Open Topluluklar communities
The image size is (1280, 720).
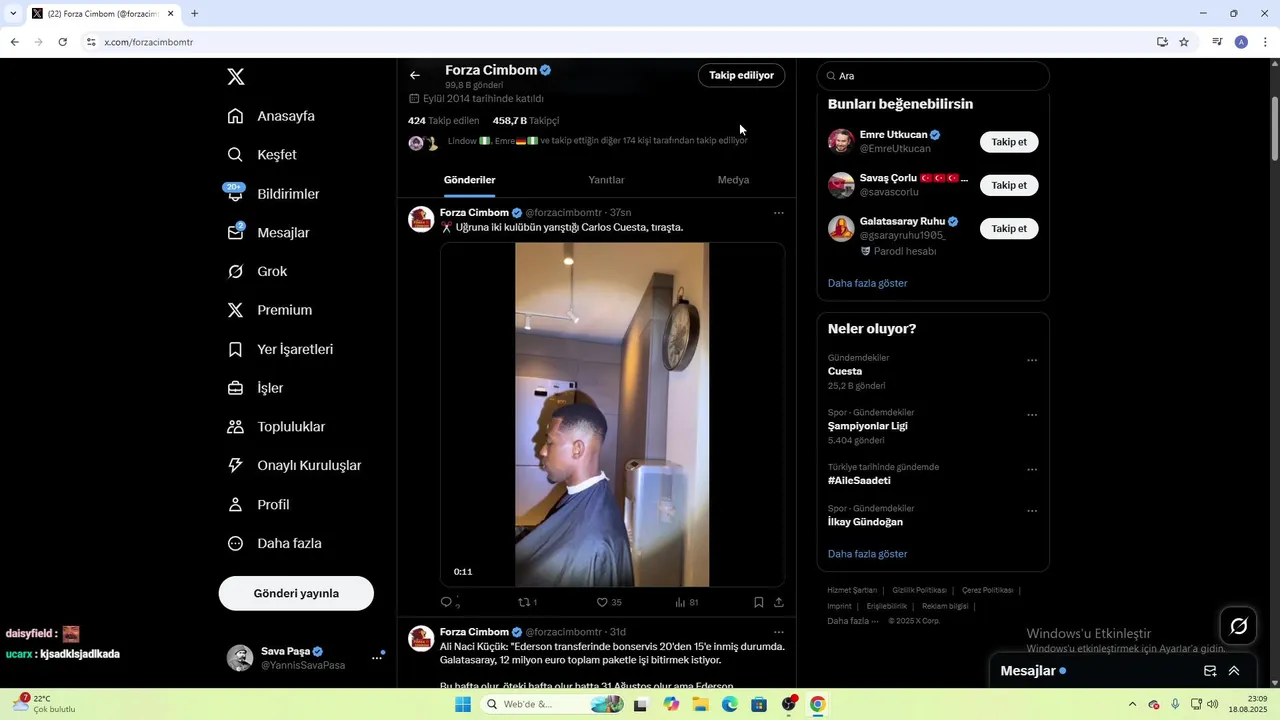pyautogui.click(x=276, y=427)
